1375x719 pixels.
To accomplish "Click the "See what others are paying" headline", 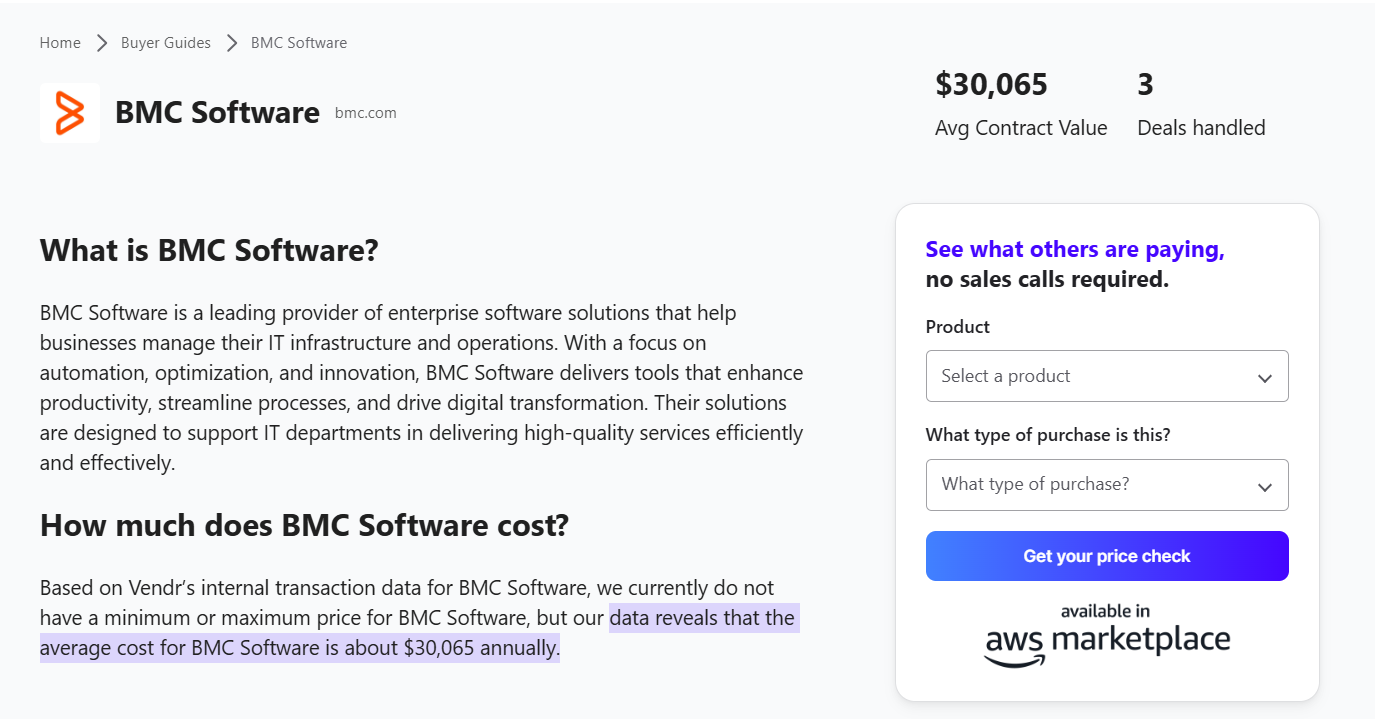I will [x=1075, y=250].
